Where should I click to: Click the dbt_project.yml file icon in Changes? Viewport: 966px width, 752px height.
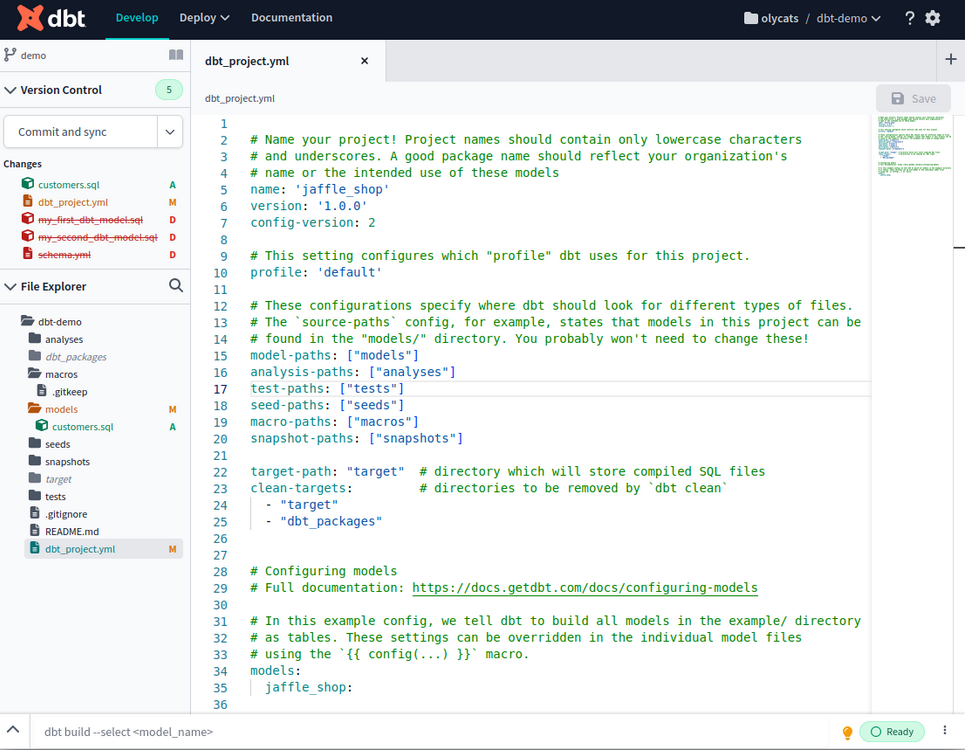coord(28,201)
